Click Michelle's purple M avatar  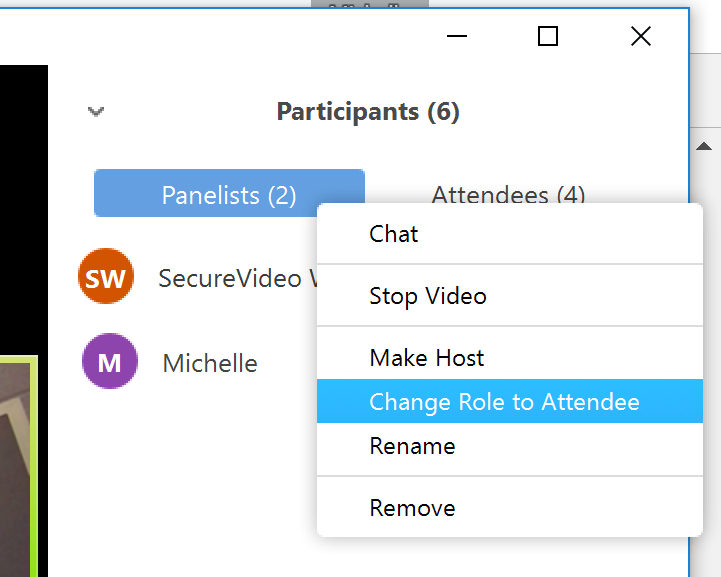coord(109,362)
